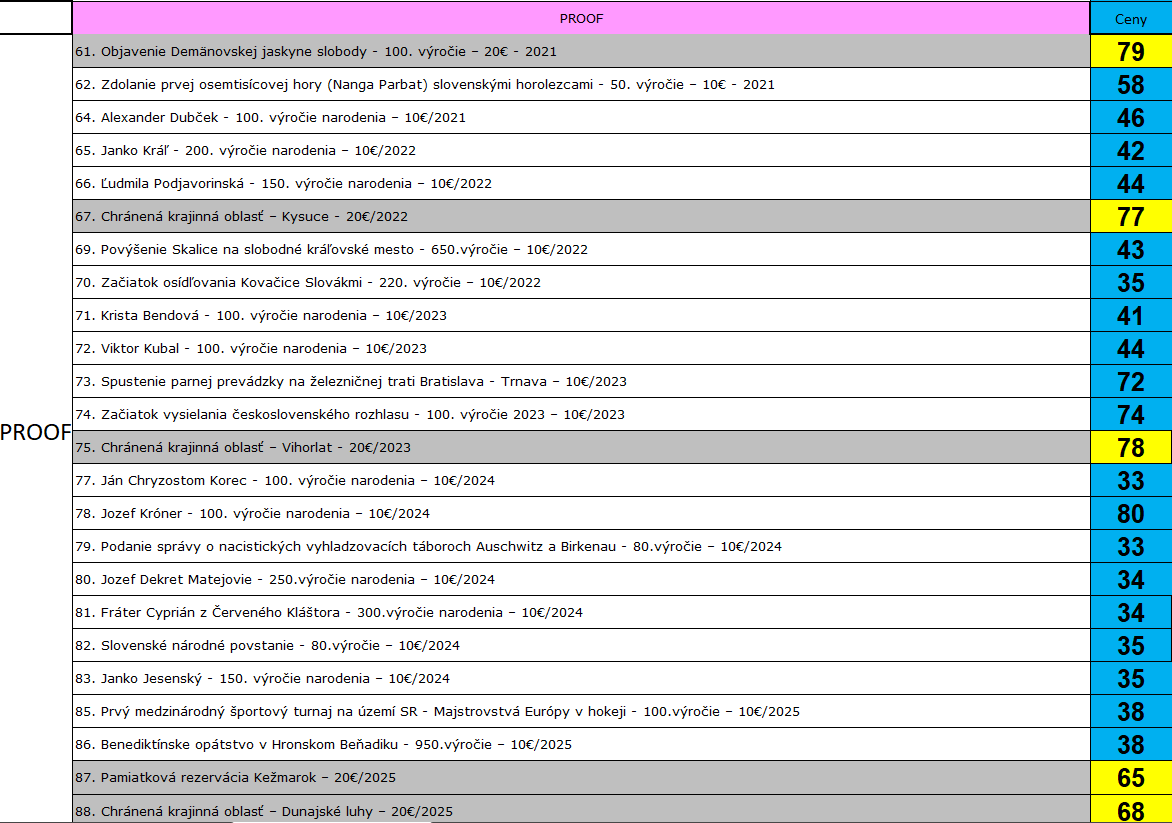Select the price 72 cell
Screen dimensions: 1172x823
1130,382
